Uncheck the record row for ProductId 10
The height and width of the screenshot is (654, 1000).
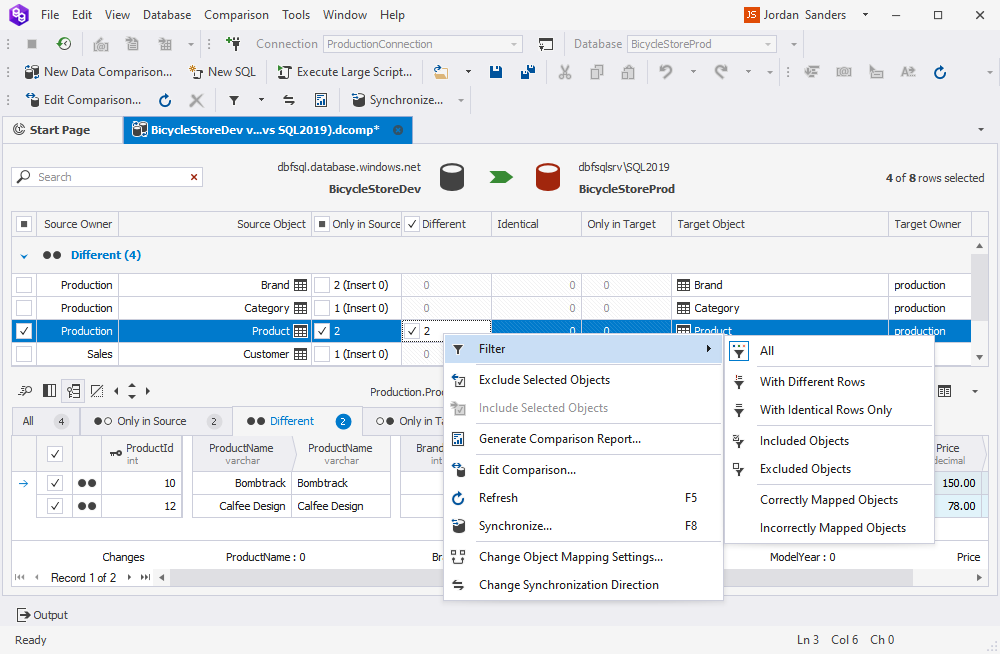pos(55,483)
